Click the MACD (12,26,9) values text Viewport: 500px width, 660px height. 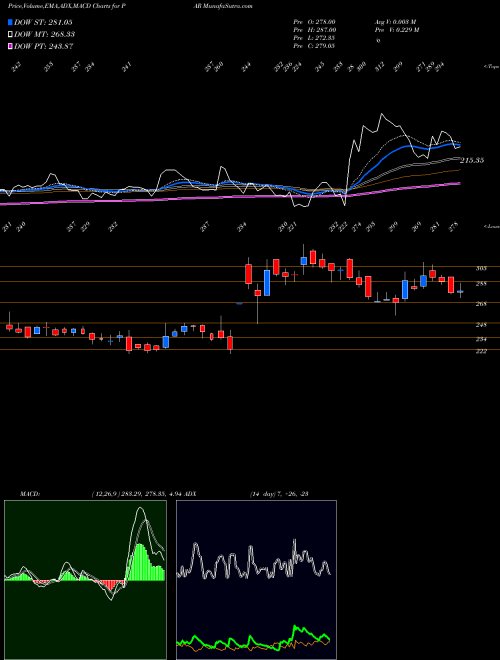(x=137, y=494)
